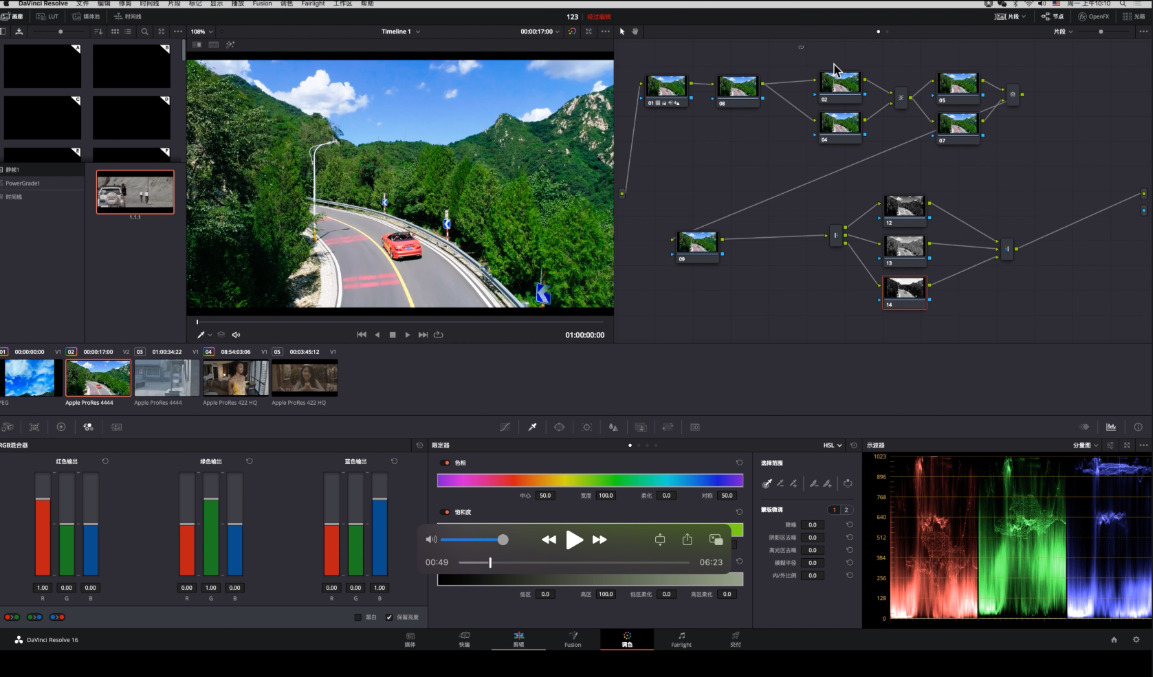The height and width of the screenshot is (677, 1153).
Task: Toggle the saturation qualifier switch
Action: [x=446, y=511]
